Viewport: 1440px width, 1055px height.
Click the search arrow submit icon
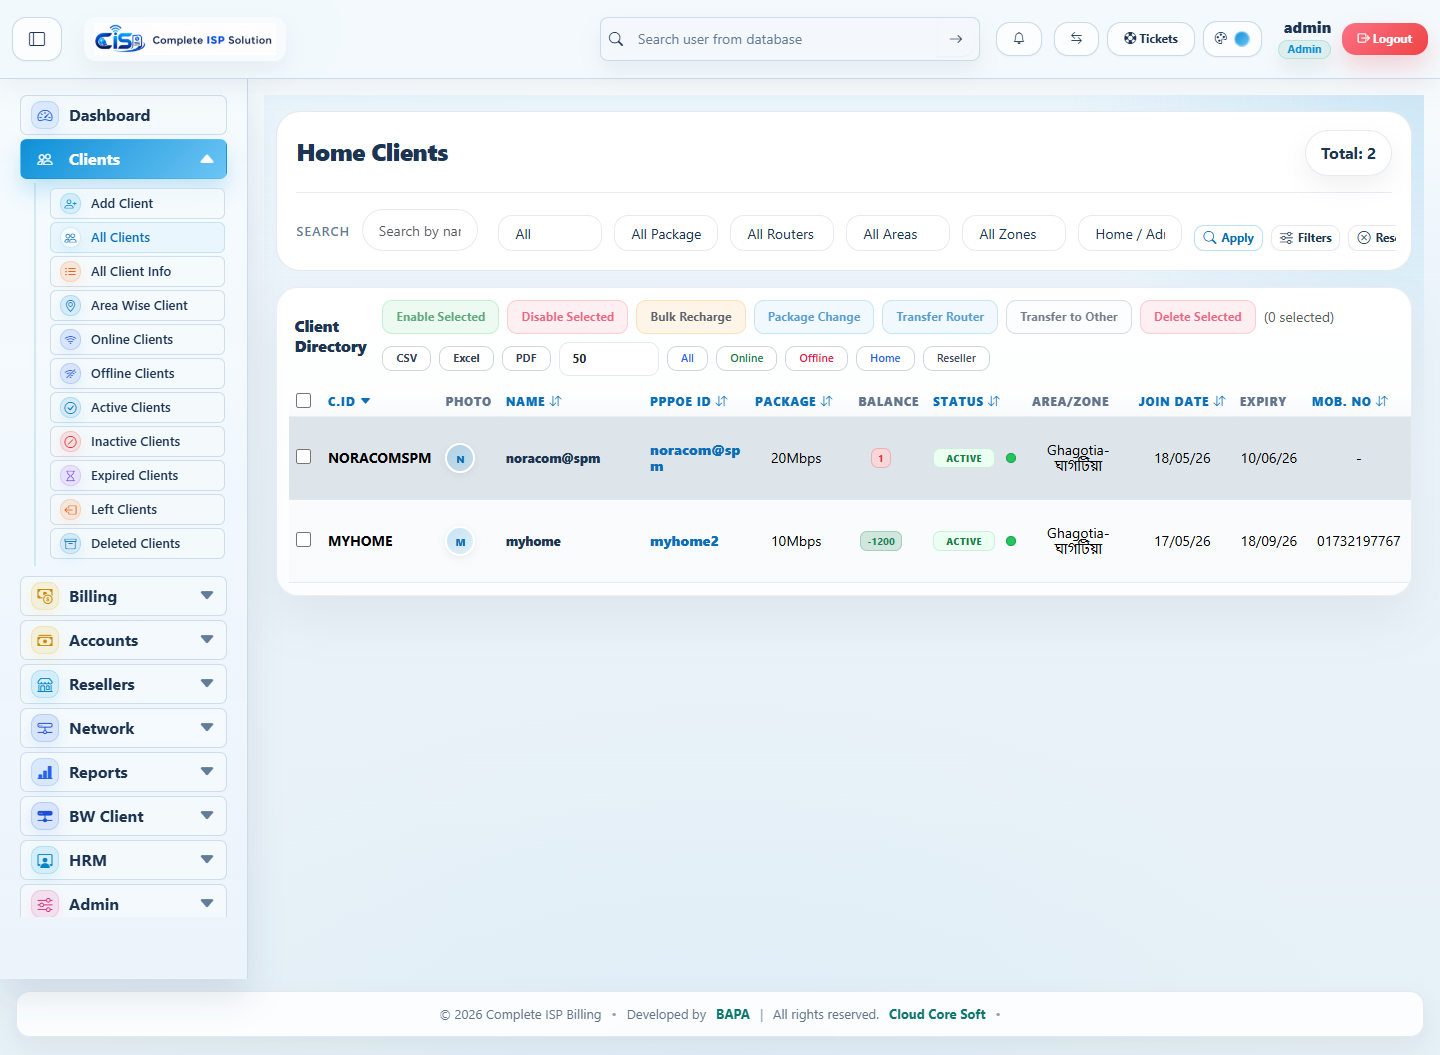pyautogui.click(x=956, y=39)
